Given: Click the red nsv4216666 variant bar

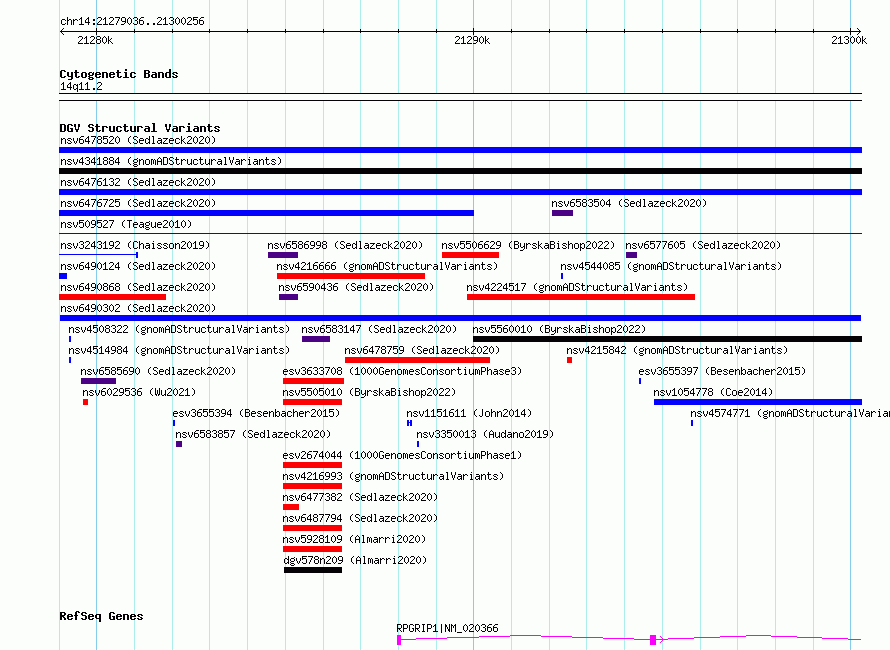Looking at the screenshot, I should coord(351,276).
